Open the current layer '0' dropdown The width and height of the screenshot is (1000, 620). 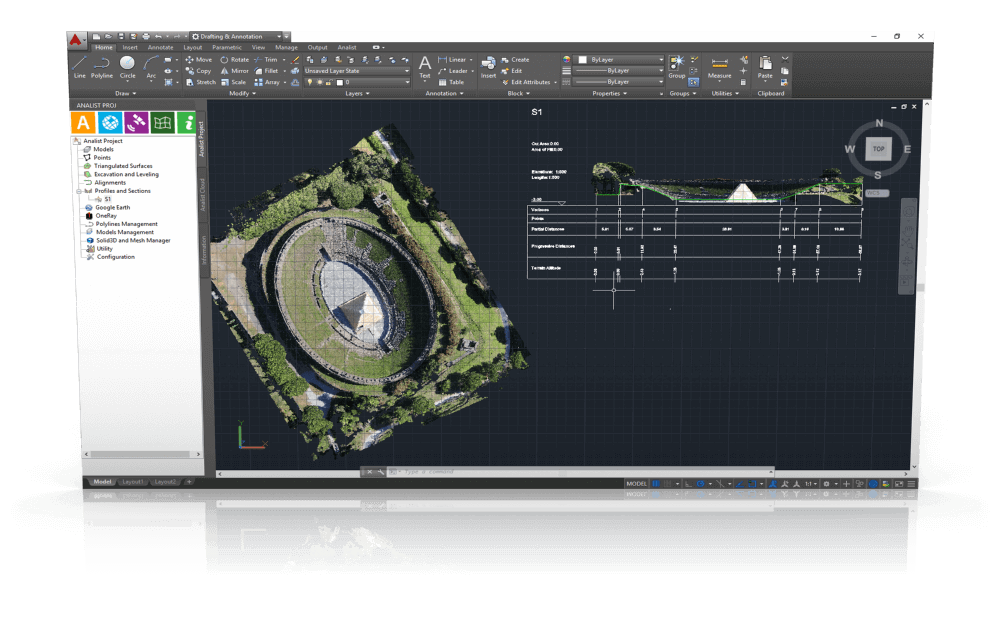coord(357,82)
